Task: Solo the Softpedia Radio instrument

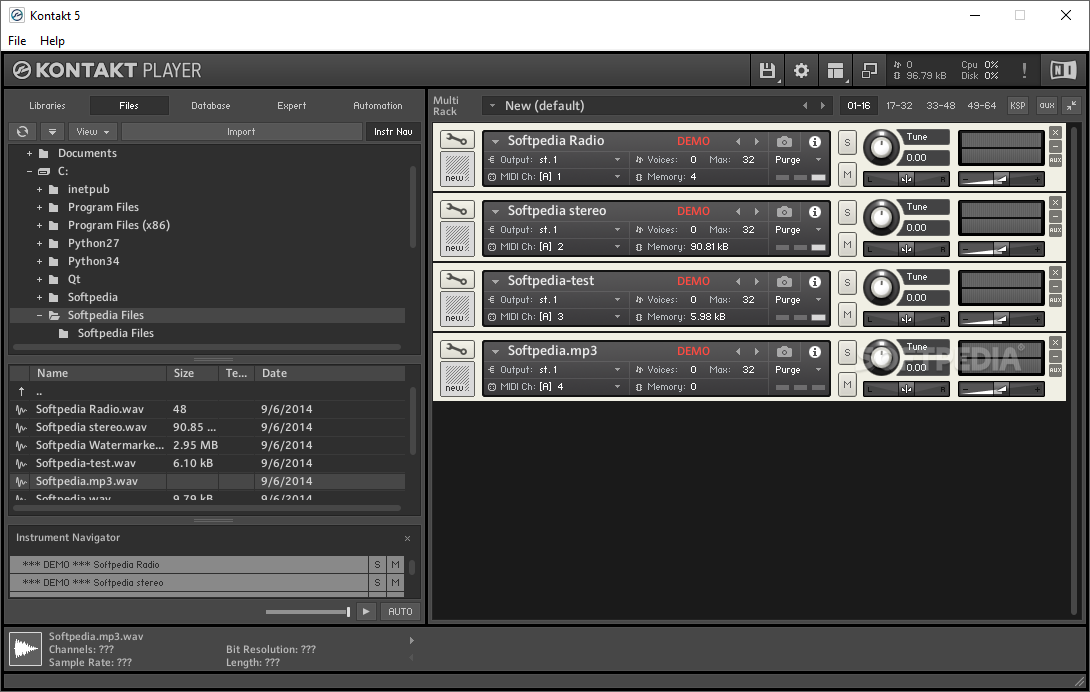Action: 847,142
